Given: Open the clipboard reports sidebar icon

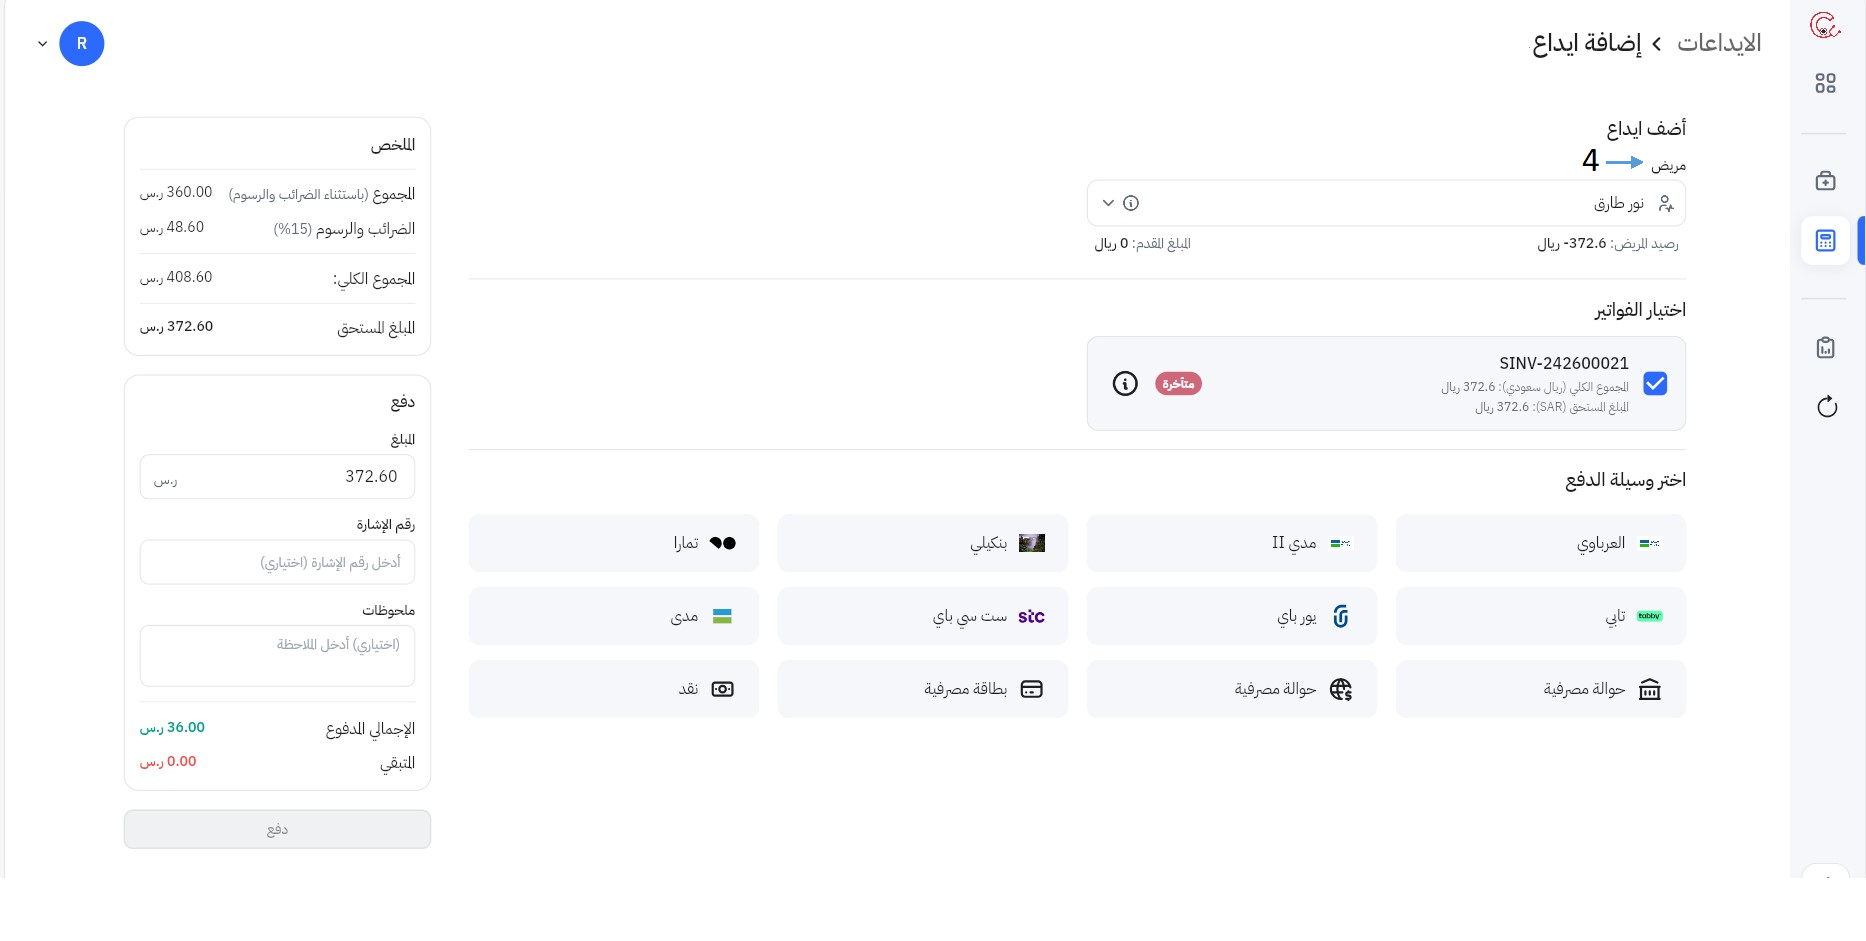Looking at the screenshot, I should click(1825, 348).
